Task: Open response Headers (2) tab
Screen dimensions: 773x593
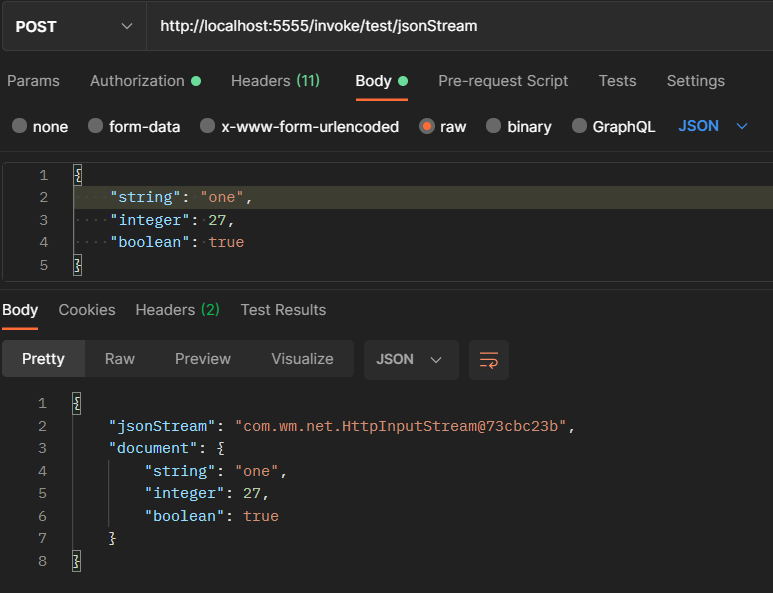Action: (x=177, y=310)
